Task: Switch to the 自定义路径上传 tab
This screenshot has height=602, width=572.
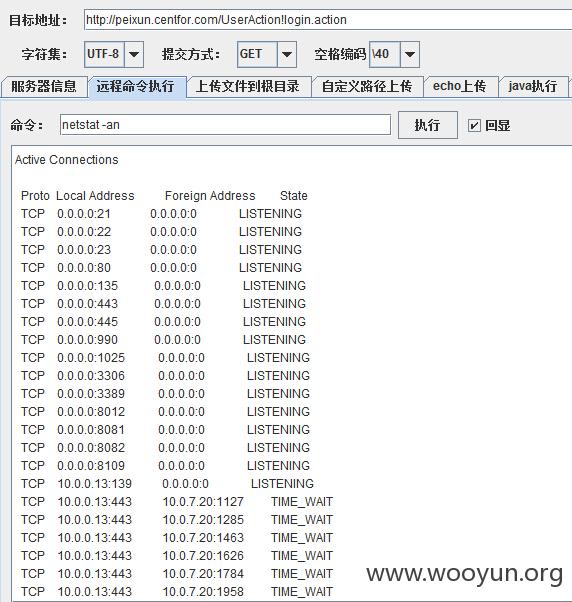Action: [x=368, y=86]
